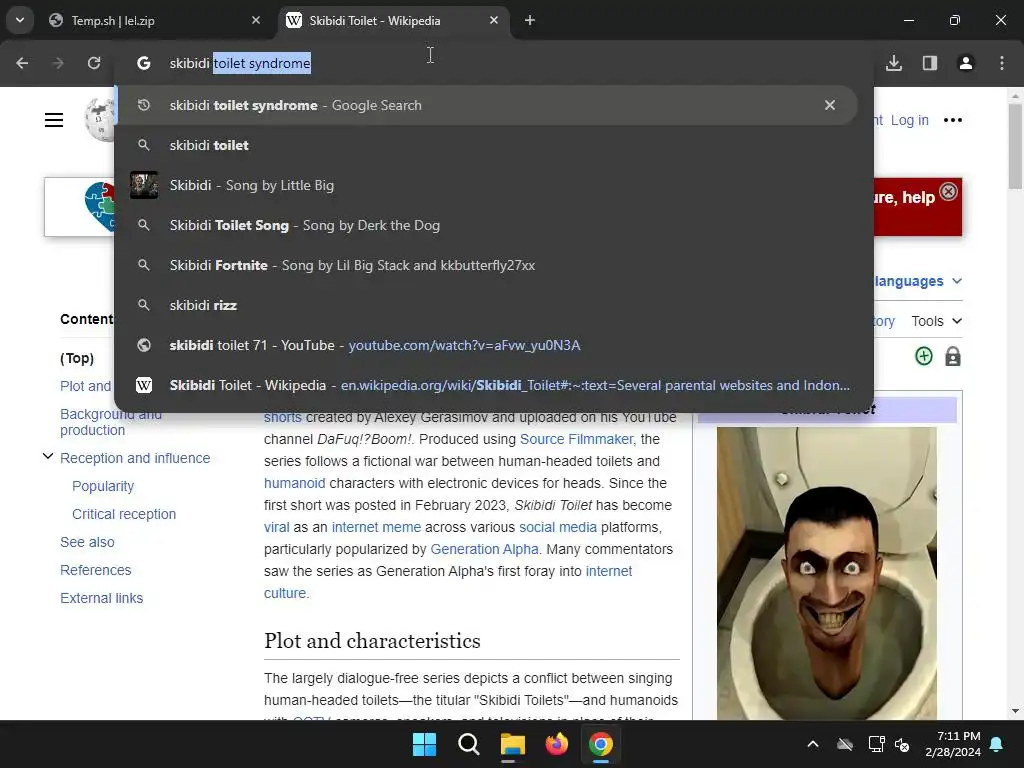Screen dimensions: 1024x768
Task: Click the muted volume tray icon
Action: point(903,744)
